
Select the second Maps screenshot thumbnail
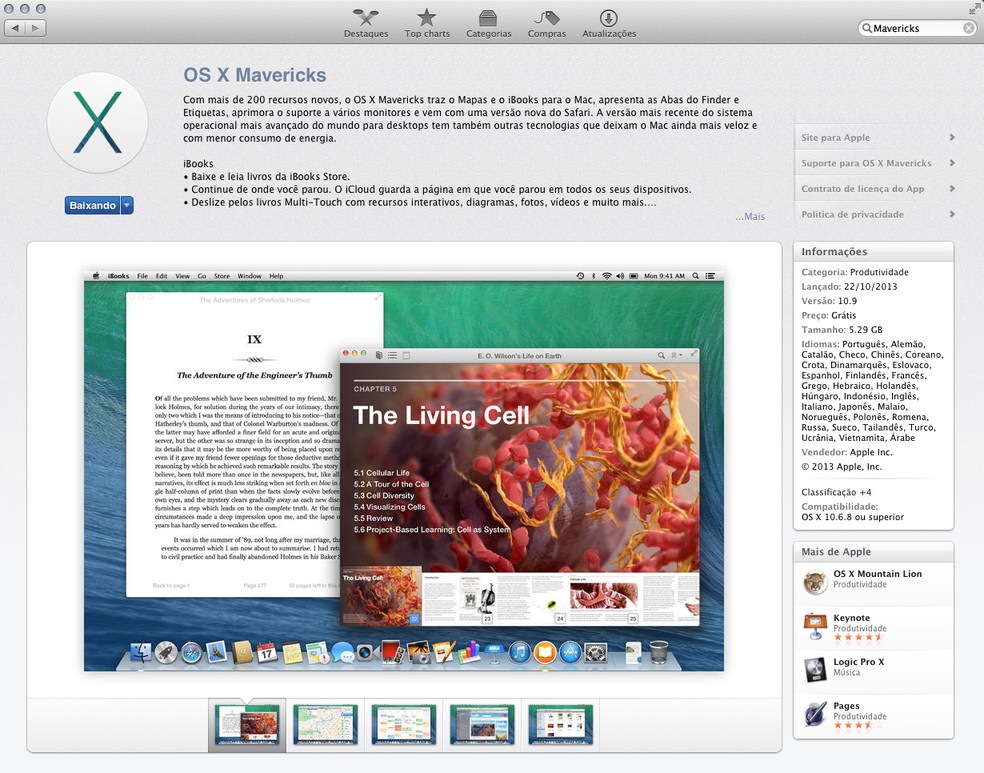click(x=325, y=725)
